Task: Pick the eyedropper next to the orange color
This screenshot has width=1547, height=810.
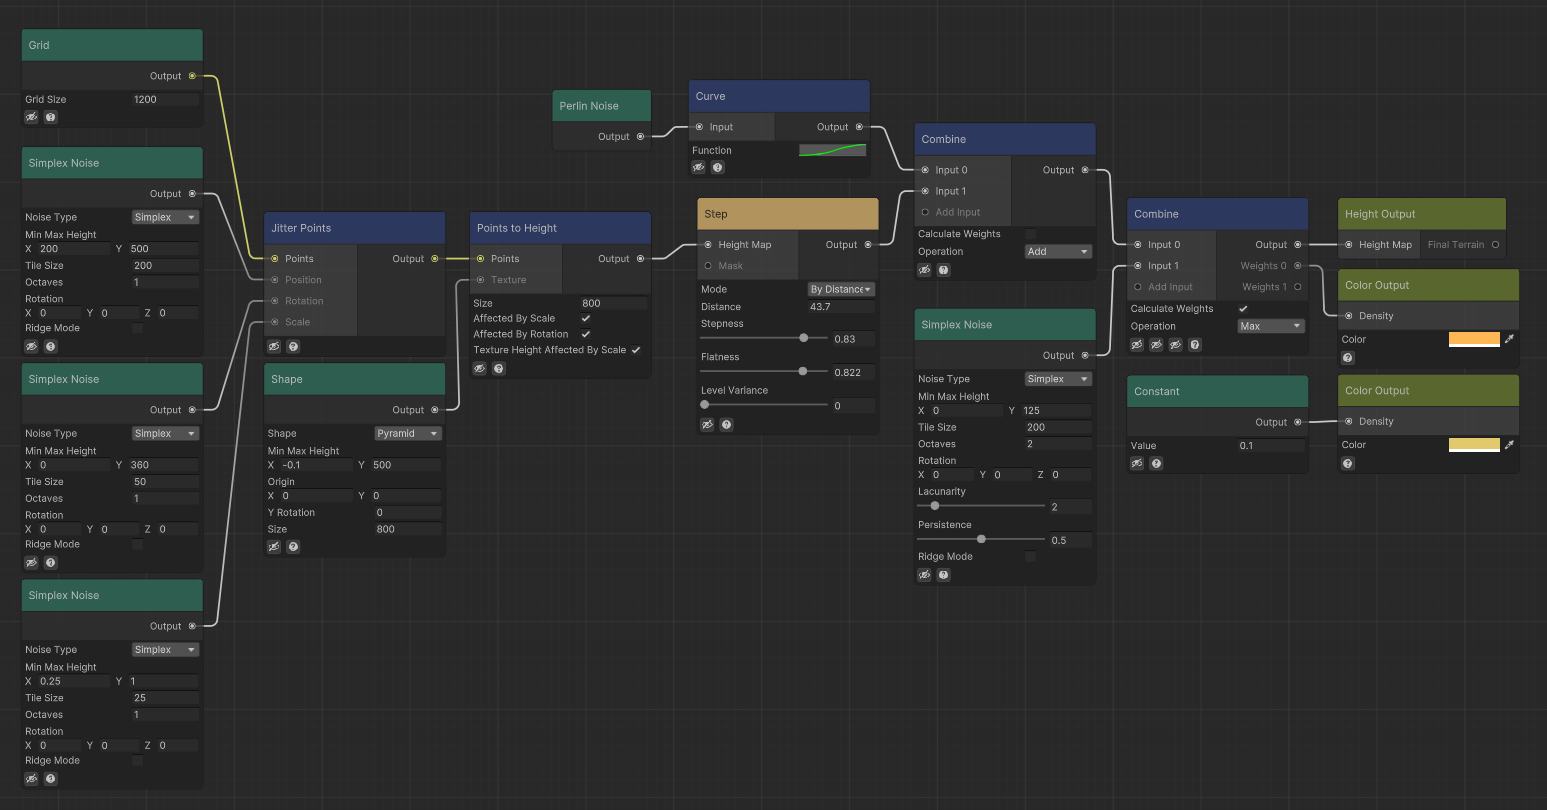Action: 1509,339
